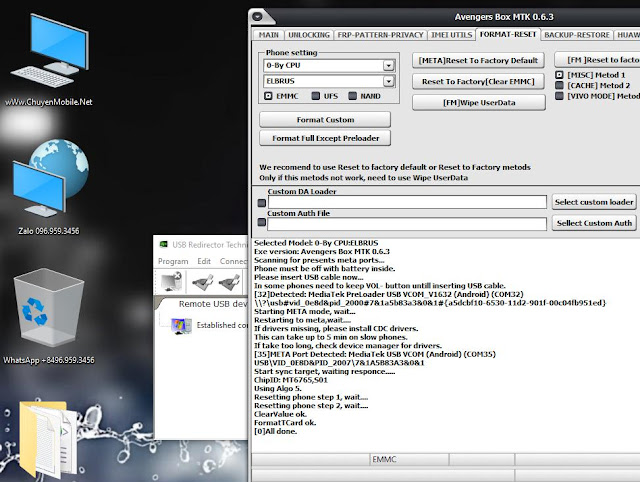Click Sellect Custom Auth button

pyautogui.click(x=594, y=223)
